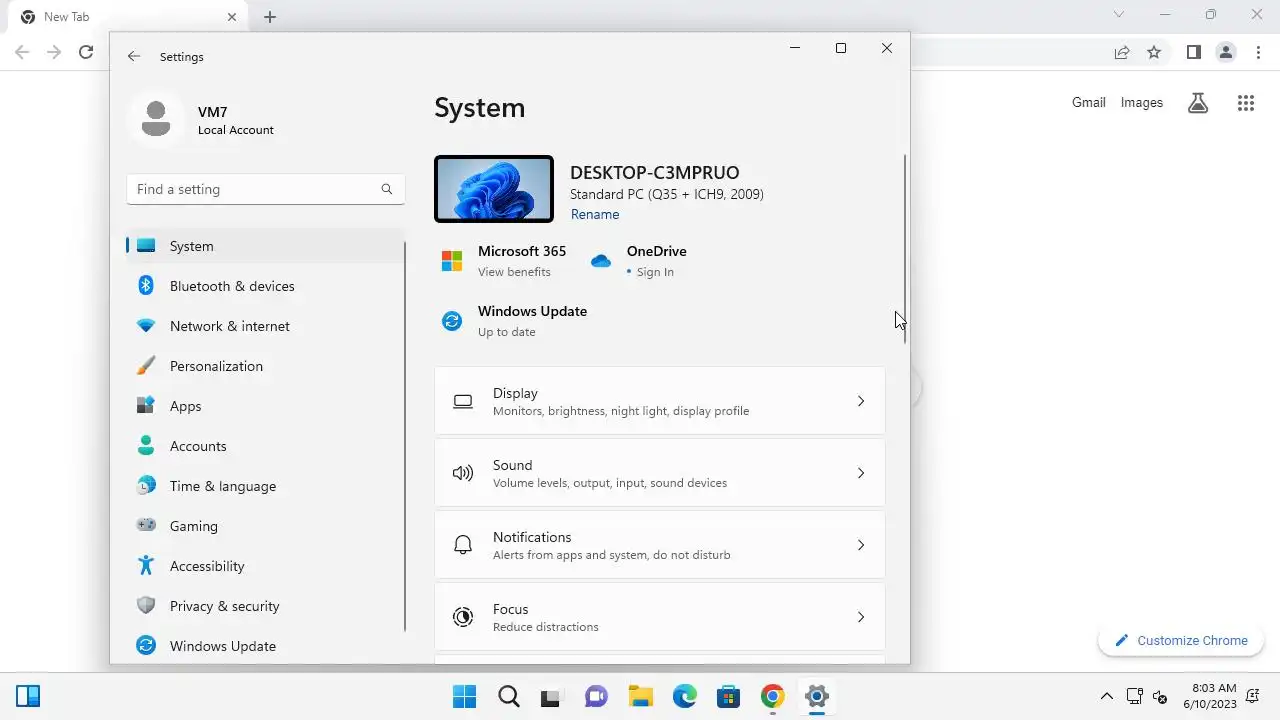
Task: Open the Windows Update tile showing Up to date
Action: pos(515,321)
